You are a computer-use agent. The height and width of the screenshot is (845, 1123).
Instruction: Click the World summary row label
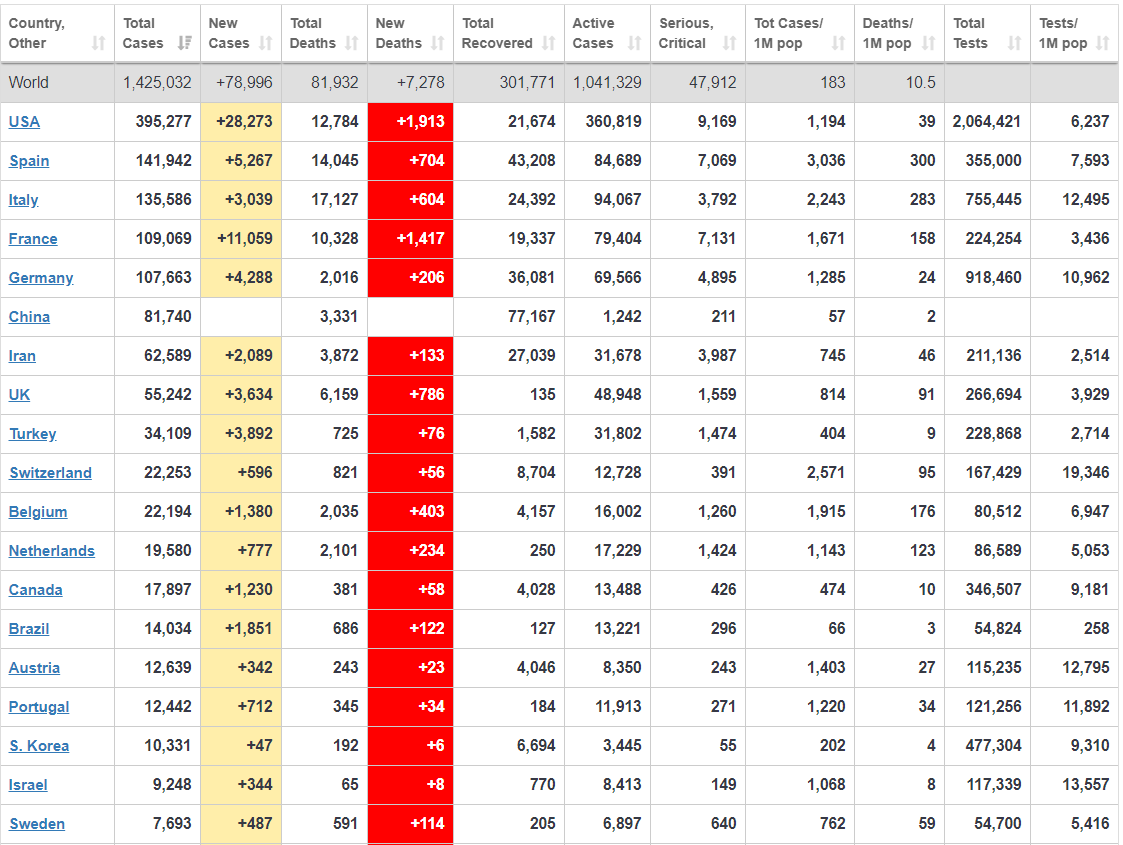[28, 83]
